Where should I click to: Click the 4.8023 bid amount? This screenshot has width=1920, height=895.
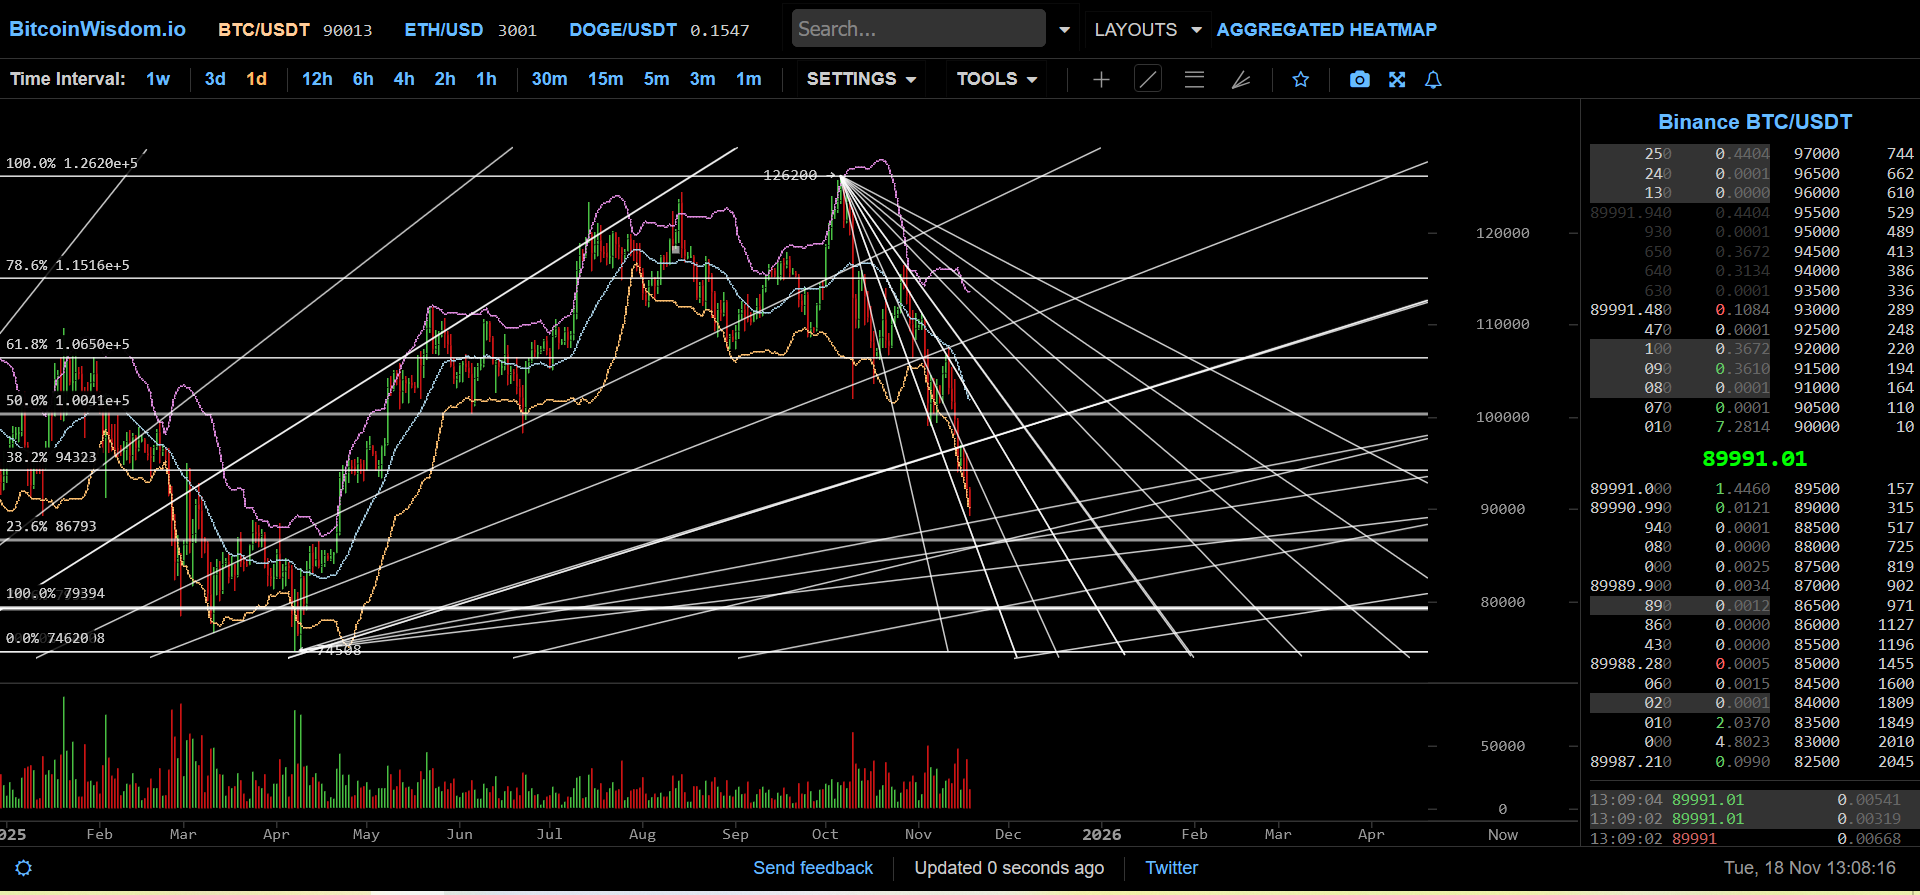coord(1742,742)
